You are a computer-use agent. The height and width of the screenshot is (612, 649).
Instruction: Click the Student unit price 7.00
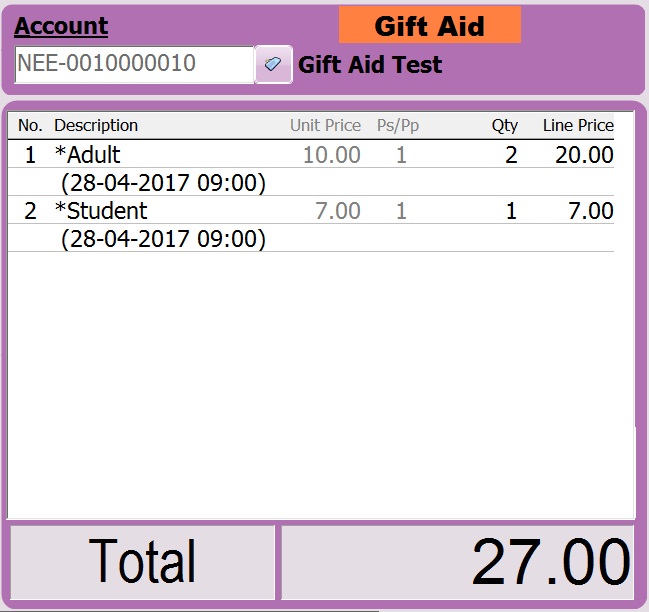click(338, 211)
